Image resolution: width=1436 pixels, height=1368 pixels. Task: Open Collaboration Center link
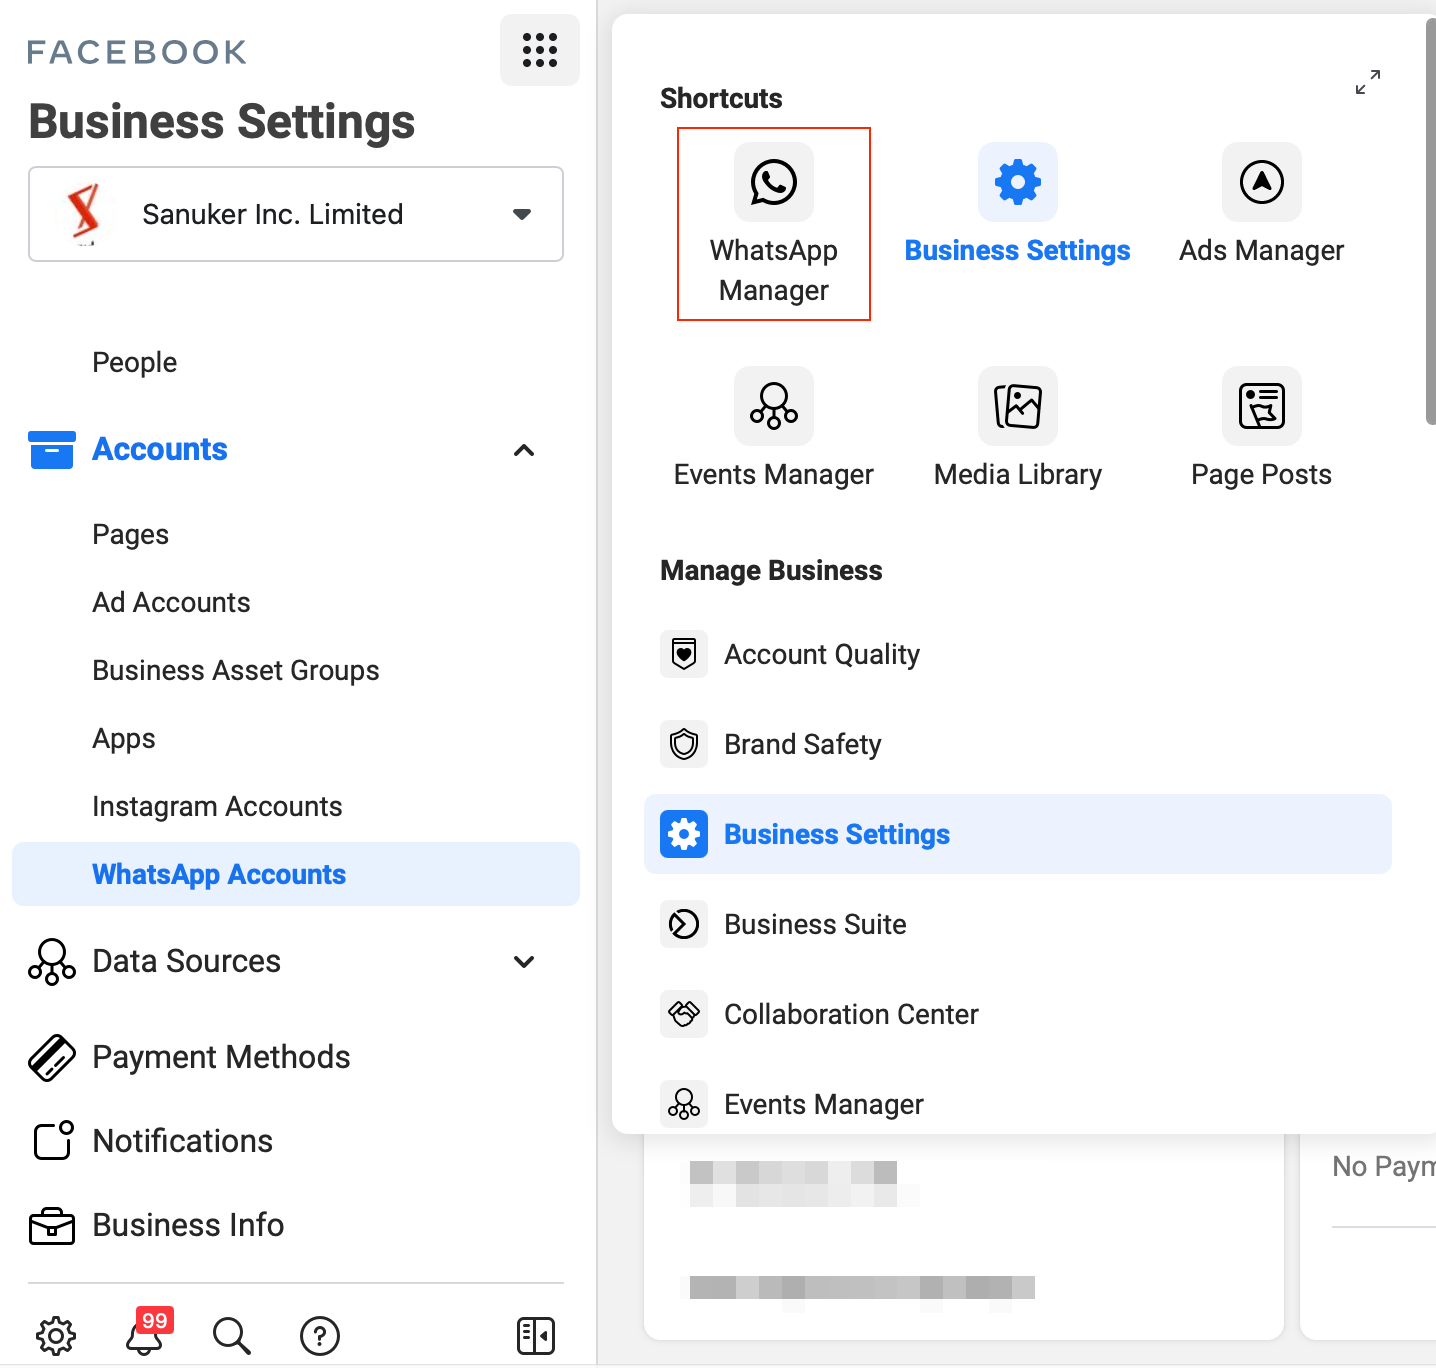tap(851, 1014)
